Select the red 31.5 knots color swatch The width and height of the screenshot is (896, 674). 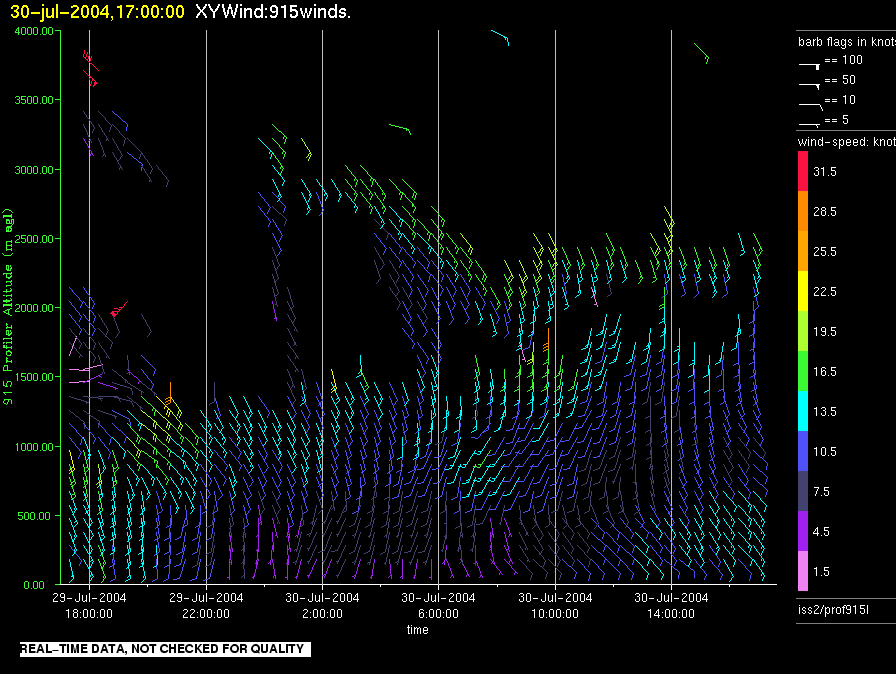click(x=803, y=171)
